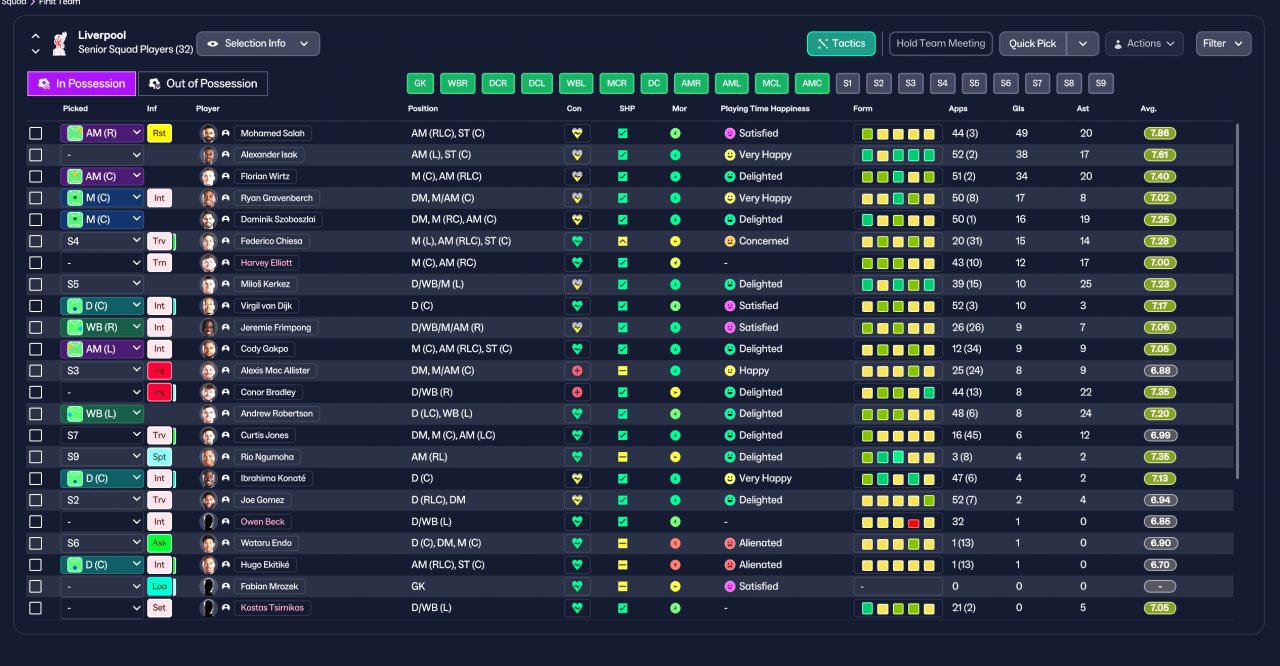Click Alexis Mac Allister's red injury condition icon
This screenshot has height=666, width=1280.
pos(577,370)
